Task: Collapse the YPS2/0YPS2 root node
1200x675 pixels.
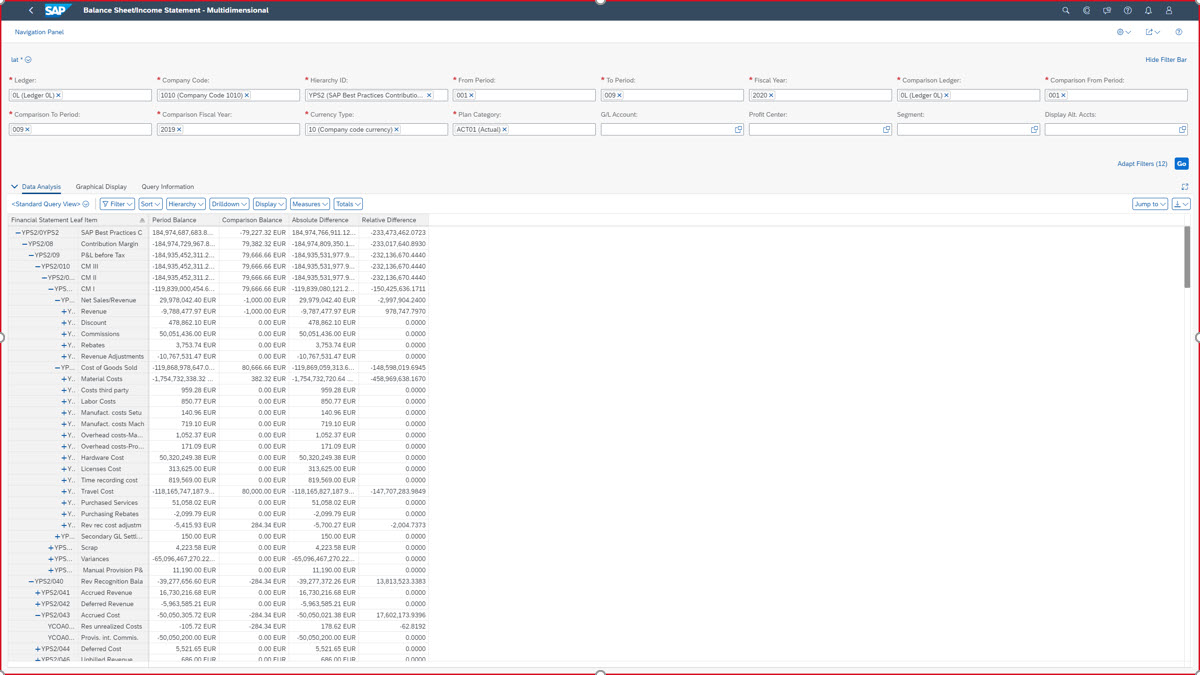Action: pyautogui.click(x=17, y=233)
